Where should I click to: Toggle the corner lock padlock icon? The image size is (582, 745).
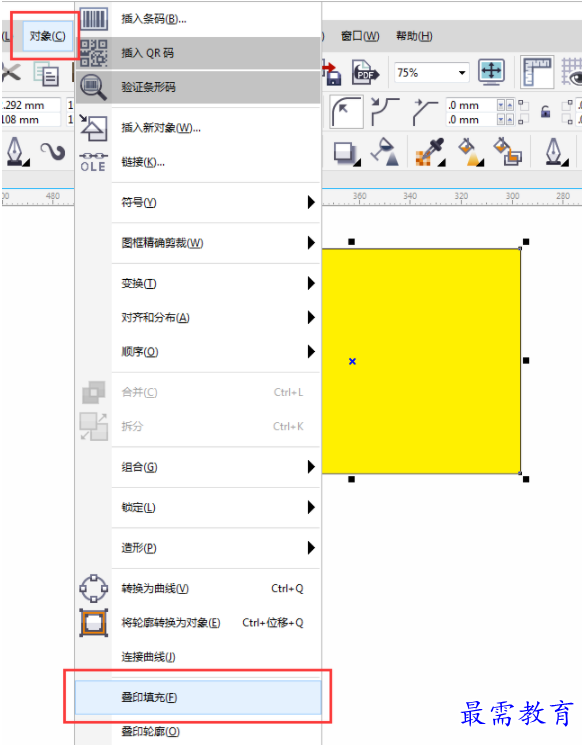click(x=545, y=112)
